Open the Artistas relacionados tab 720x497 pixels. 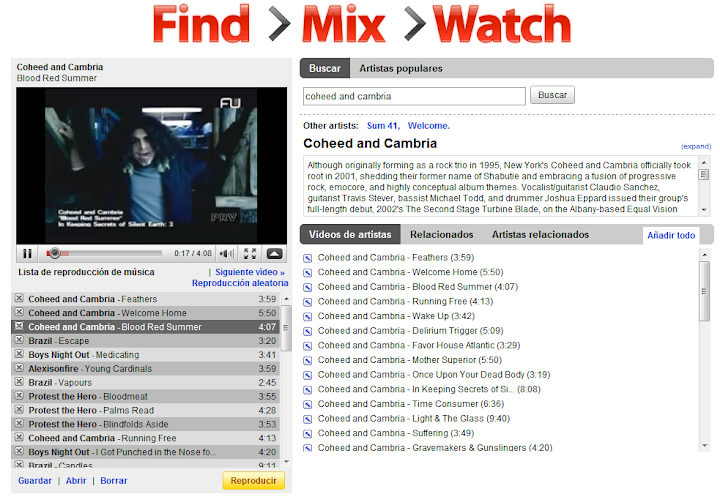point(540,235)
